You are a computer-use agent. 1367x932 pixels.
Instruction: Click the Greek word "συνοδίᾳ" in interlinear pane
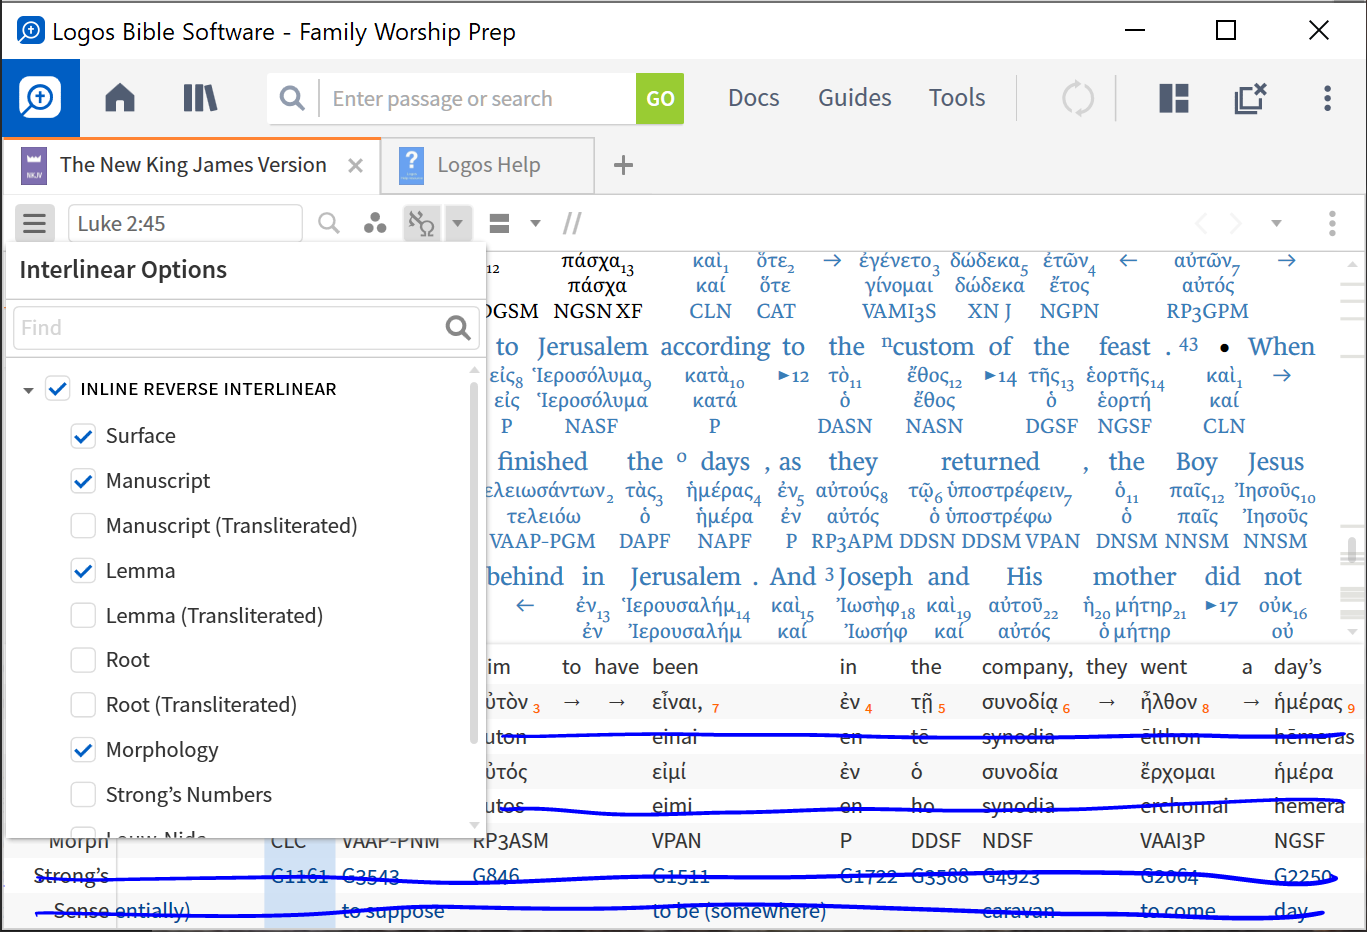click(1019, 702)
